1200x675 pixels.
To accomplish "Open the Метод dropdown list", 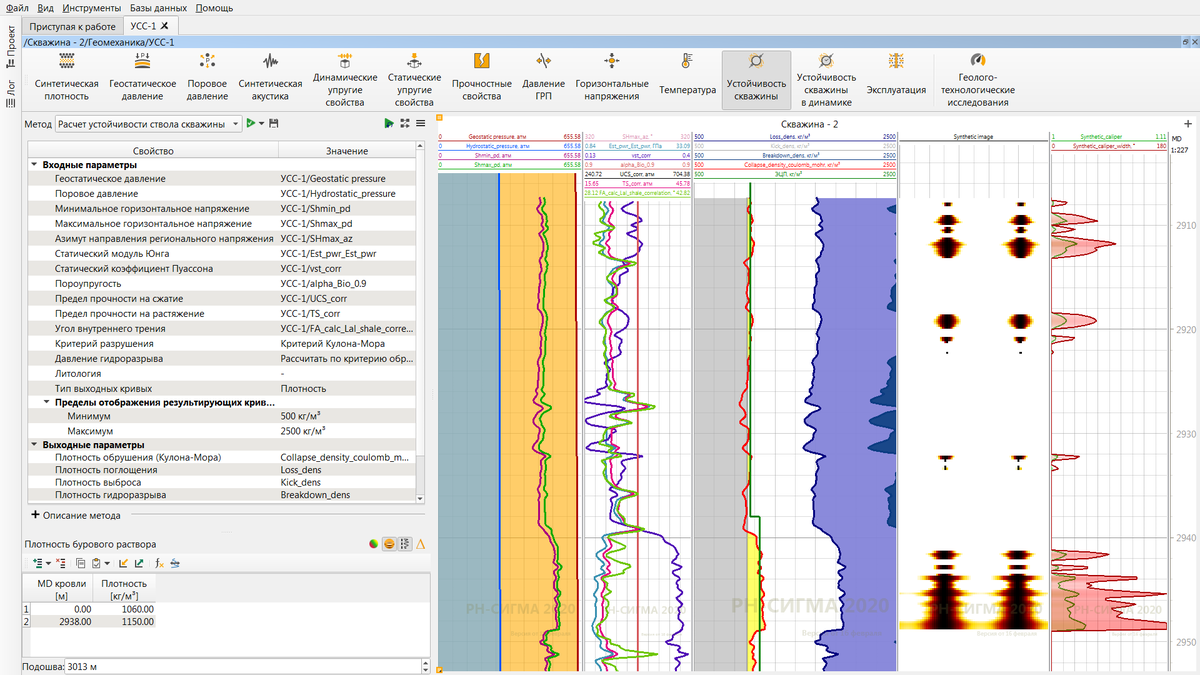I will (x=235, y=124).
